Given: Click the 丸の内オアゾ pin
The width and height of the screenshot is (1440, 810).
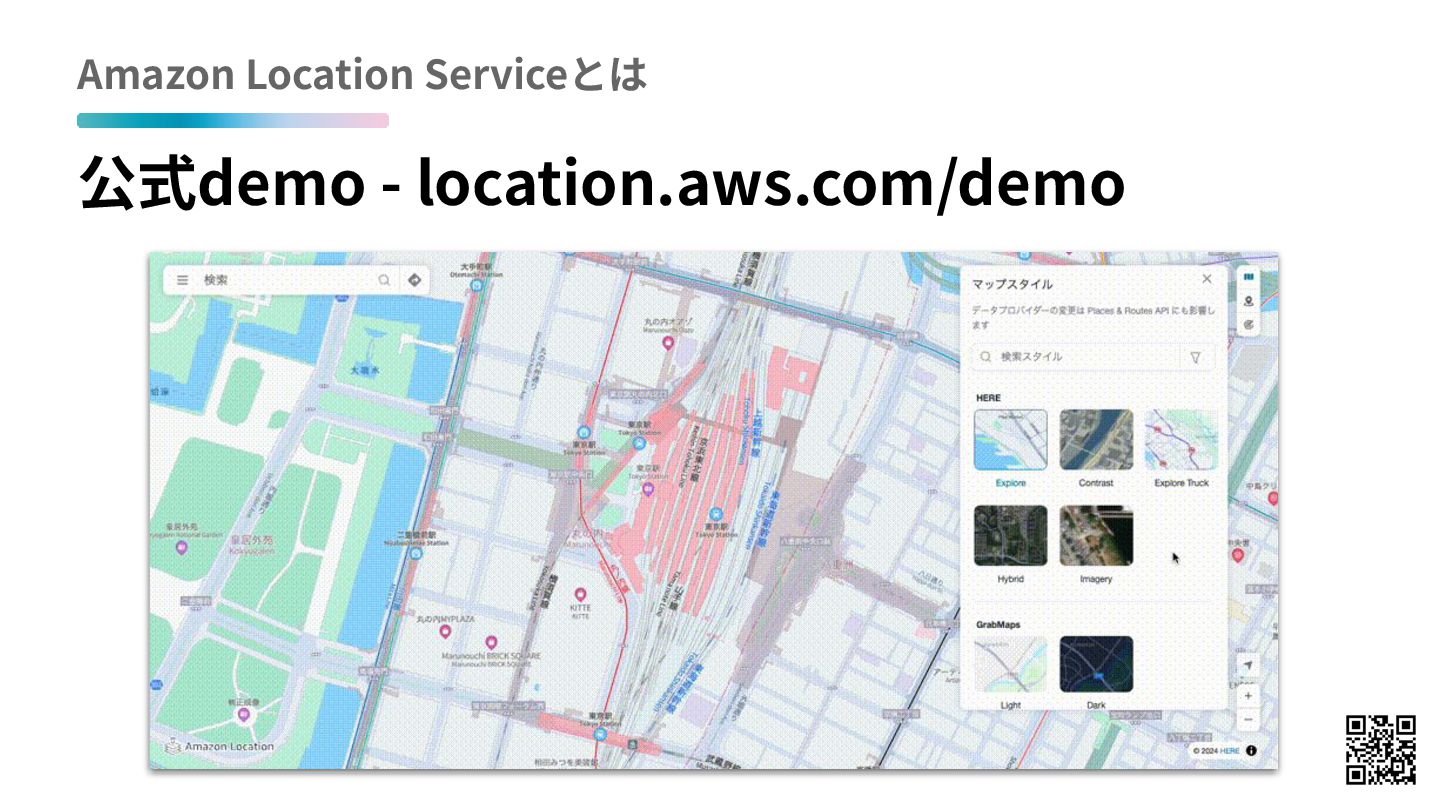Looking at the screenshot, I should [669, 343].
